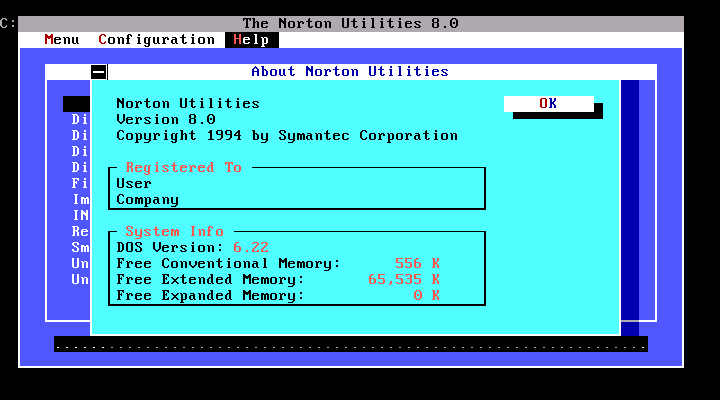Click the OK button
The width and height of the screenshot is (720, 400).
pos(549,104)
